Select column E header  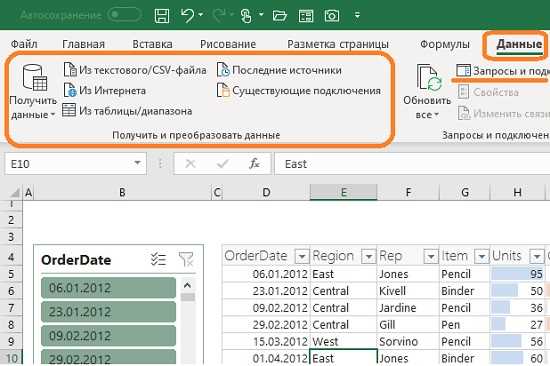coord(343,192)
